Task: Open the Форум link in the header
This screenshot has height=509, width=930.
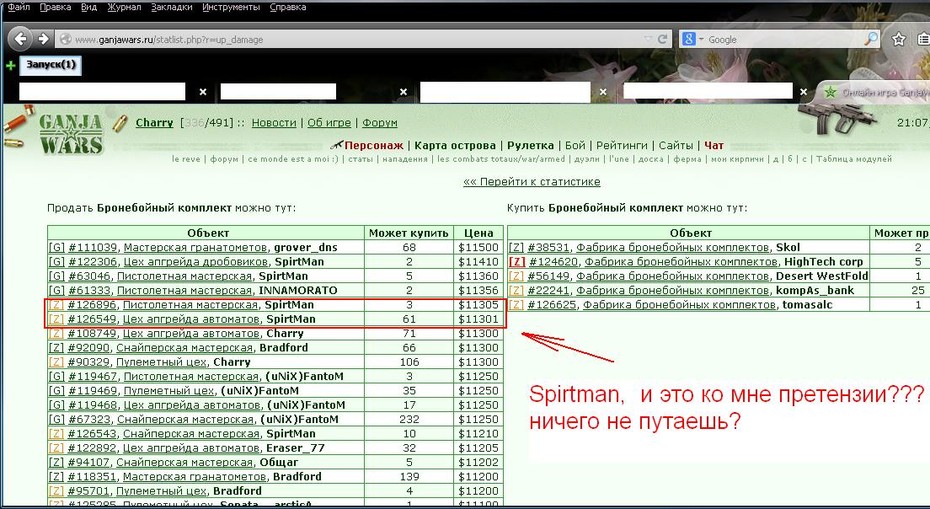Action: [x=380, y=123]
